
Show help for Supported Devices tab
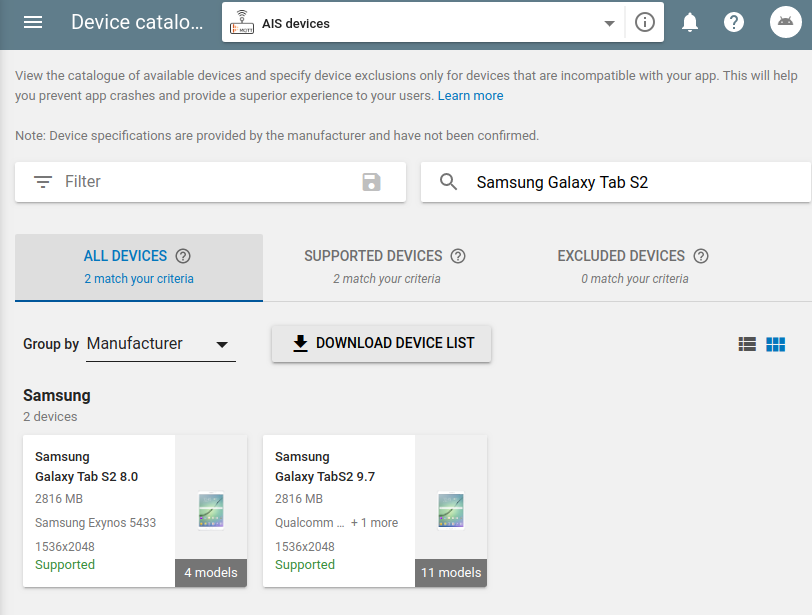pyautogui.click(x=458, y=256)
